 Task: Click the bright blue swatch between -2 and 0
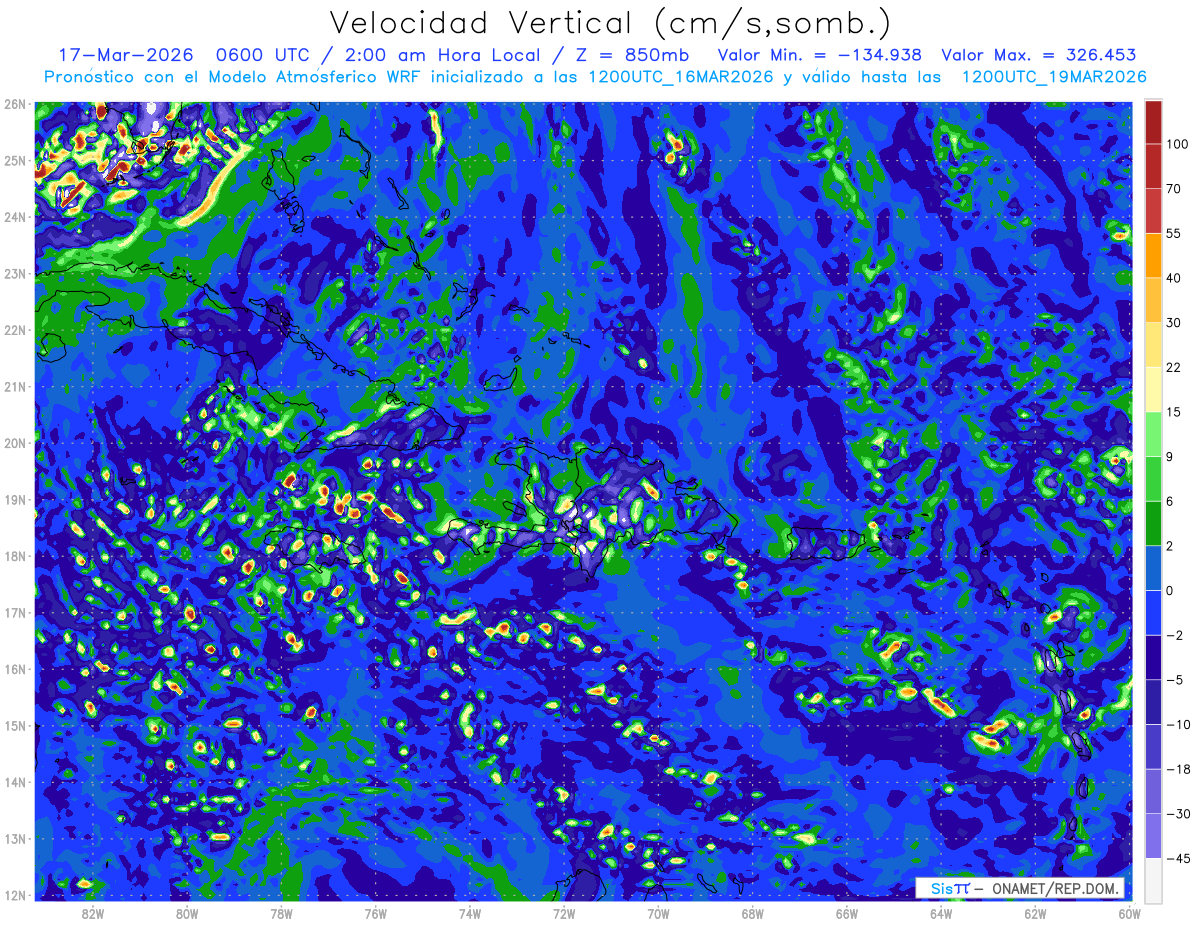tap(1153, 613)
